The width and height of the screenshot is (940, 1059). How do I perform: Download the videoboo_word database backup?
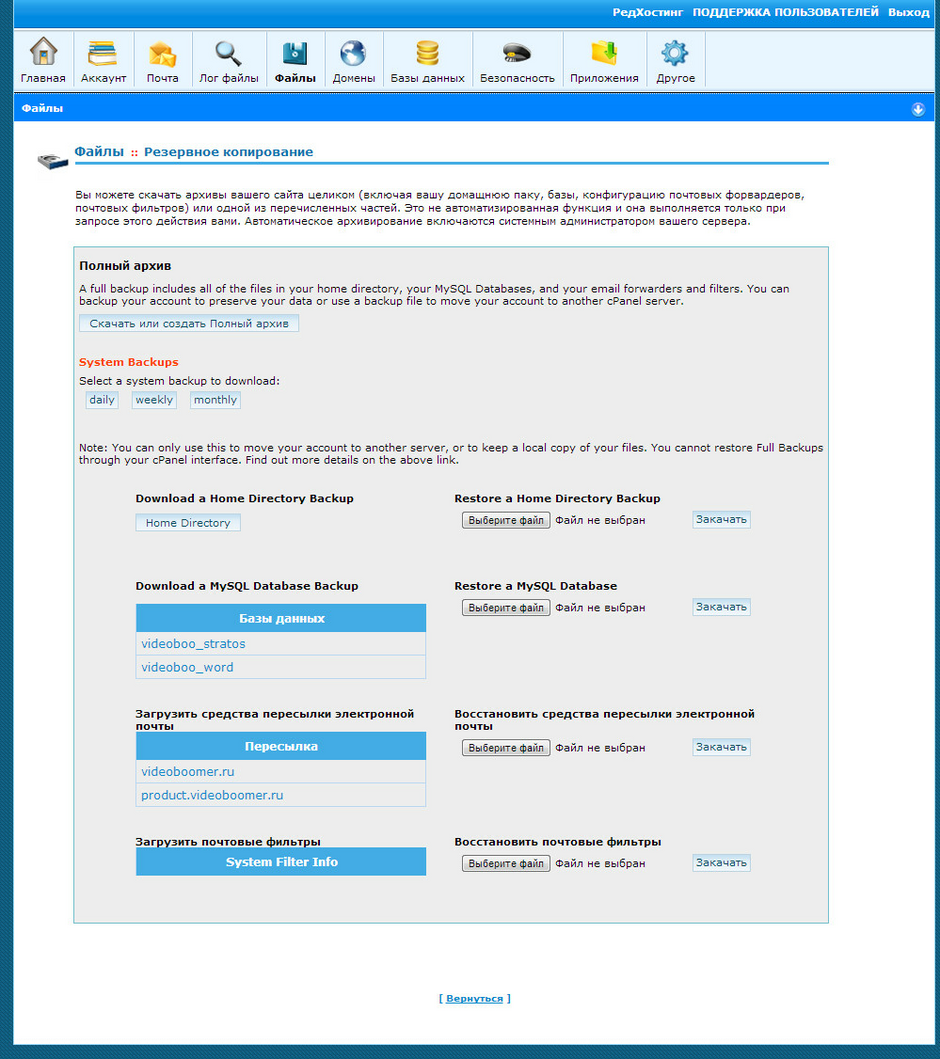coord(187,667)
